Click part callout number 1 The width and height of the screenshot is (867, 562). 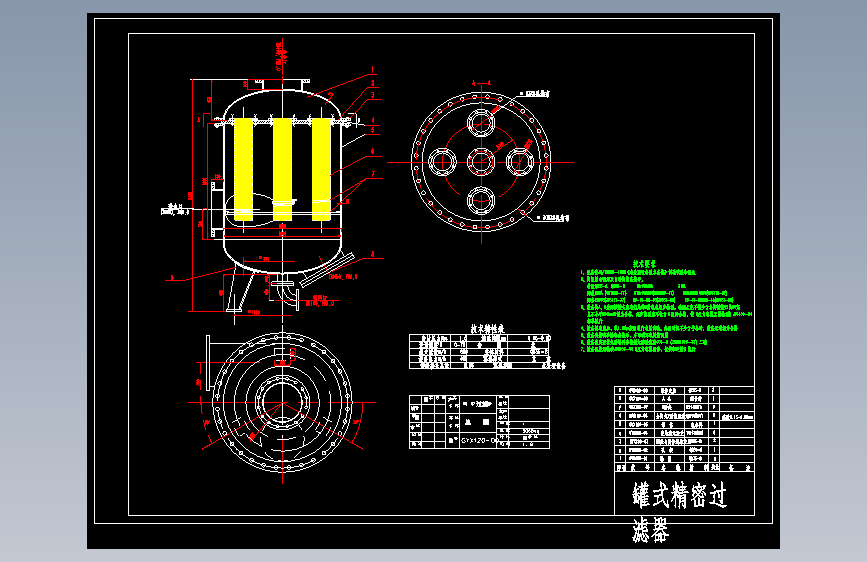tap(373, 70)
